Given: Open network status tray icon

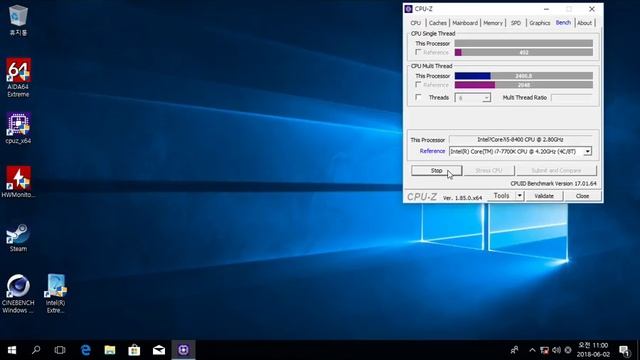Looking at the screenshot, I should tap(544, 350).
